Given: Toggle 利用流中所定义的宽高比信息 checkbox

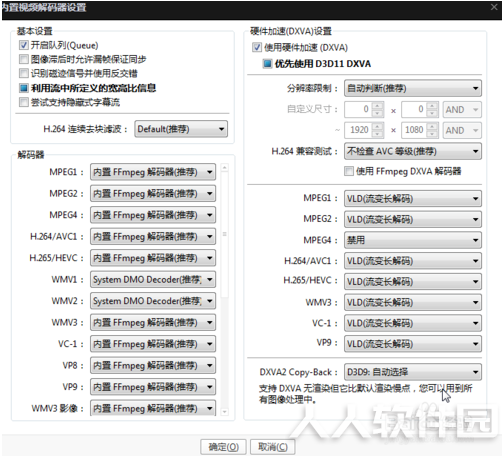Looking at the screenshot, I should pos(23,88).
